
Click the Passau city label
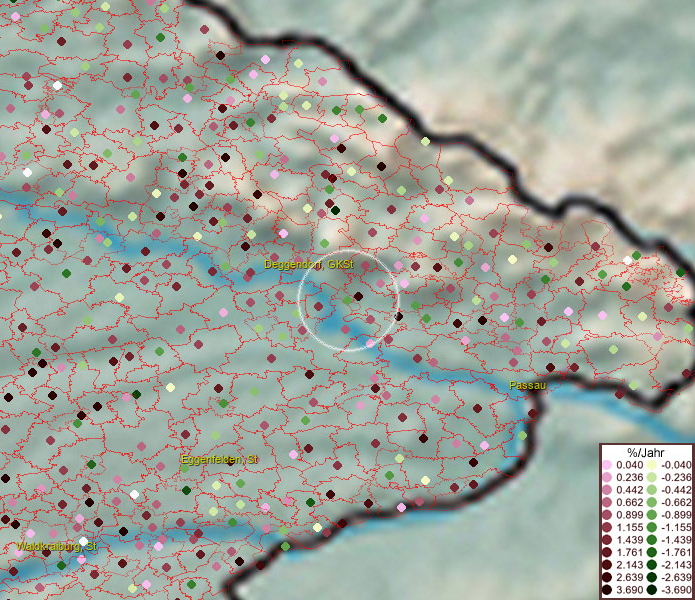click(527, 386)
